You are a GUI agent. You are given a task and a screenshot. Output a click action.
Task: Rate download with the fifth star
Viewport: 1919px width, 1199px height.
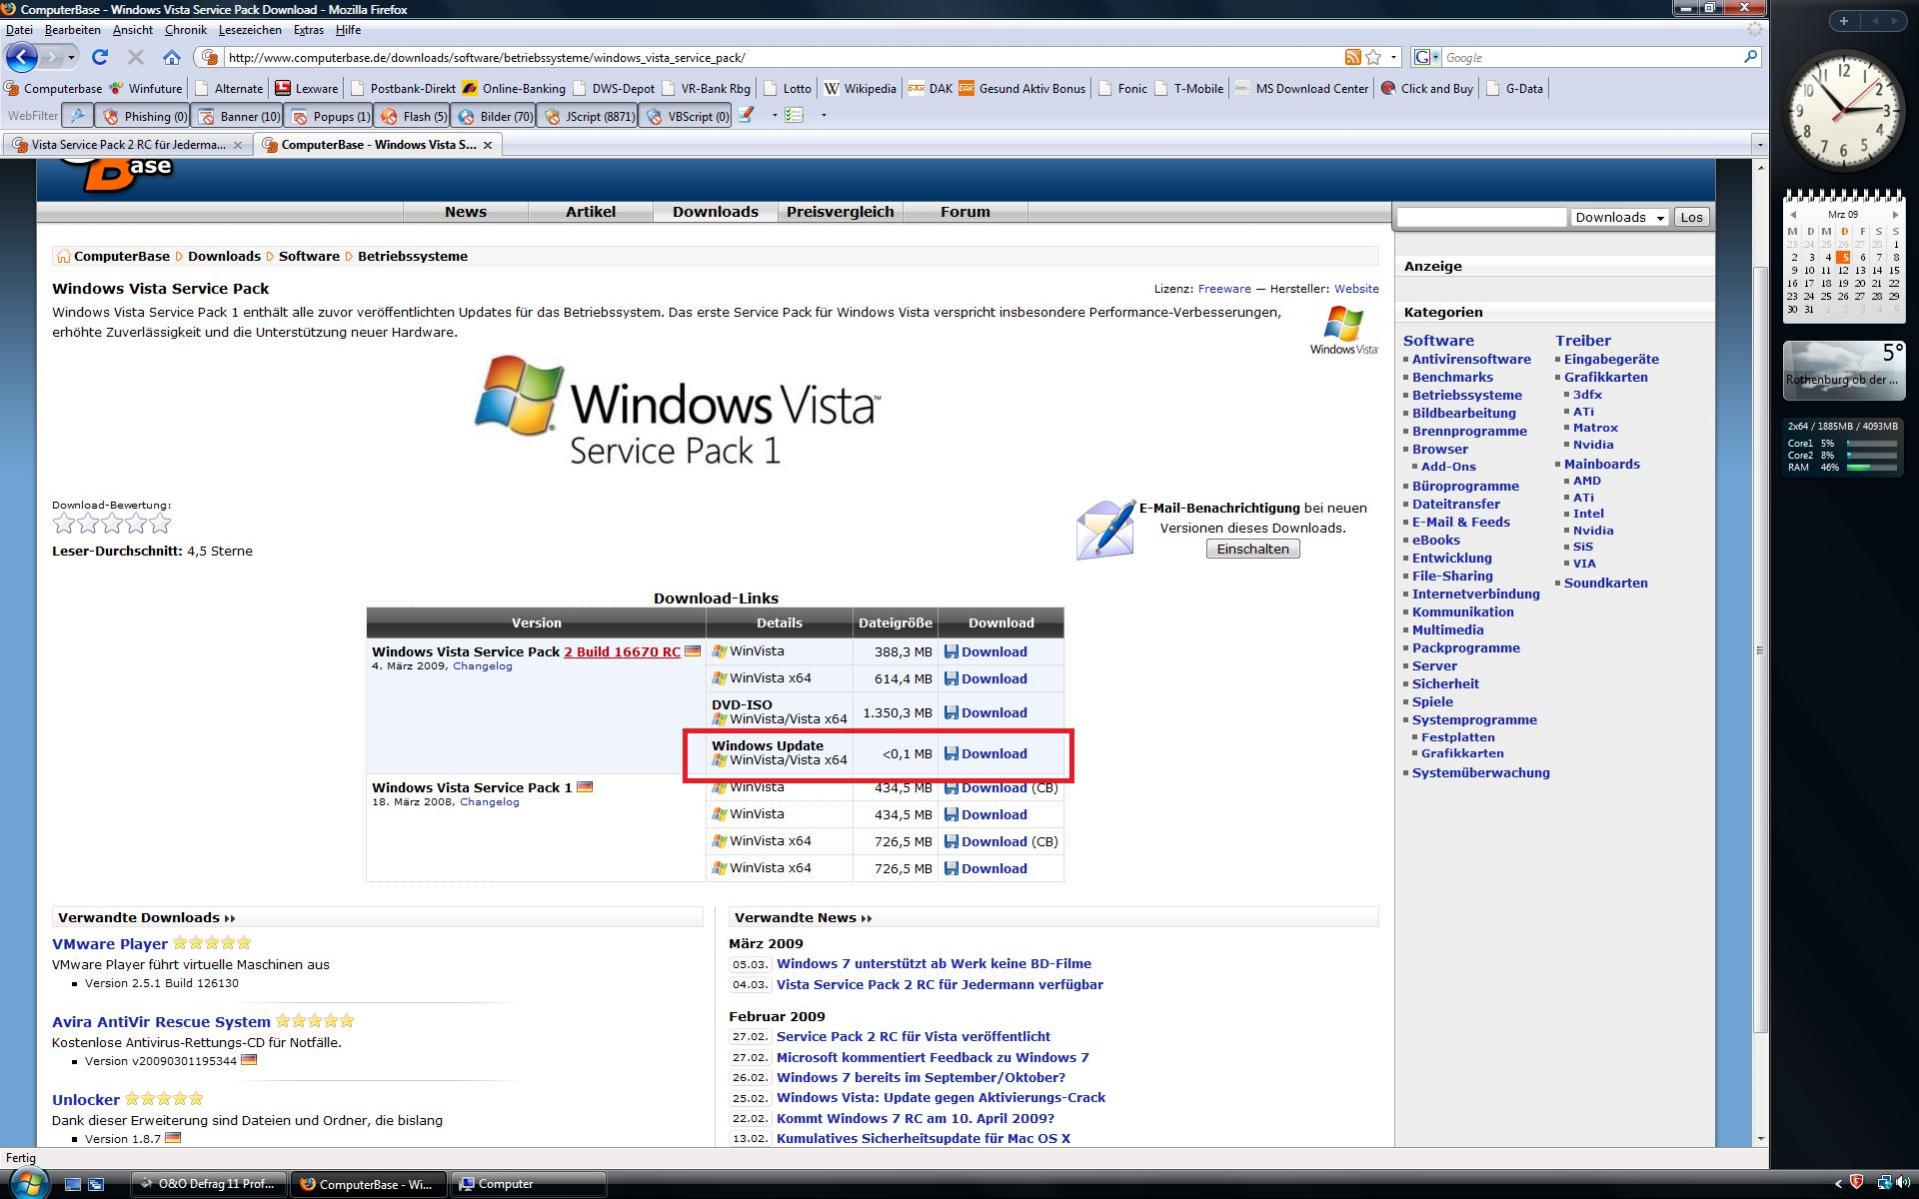click(160, 523)
